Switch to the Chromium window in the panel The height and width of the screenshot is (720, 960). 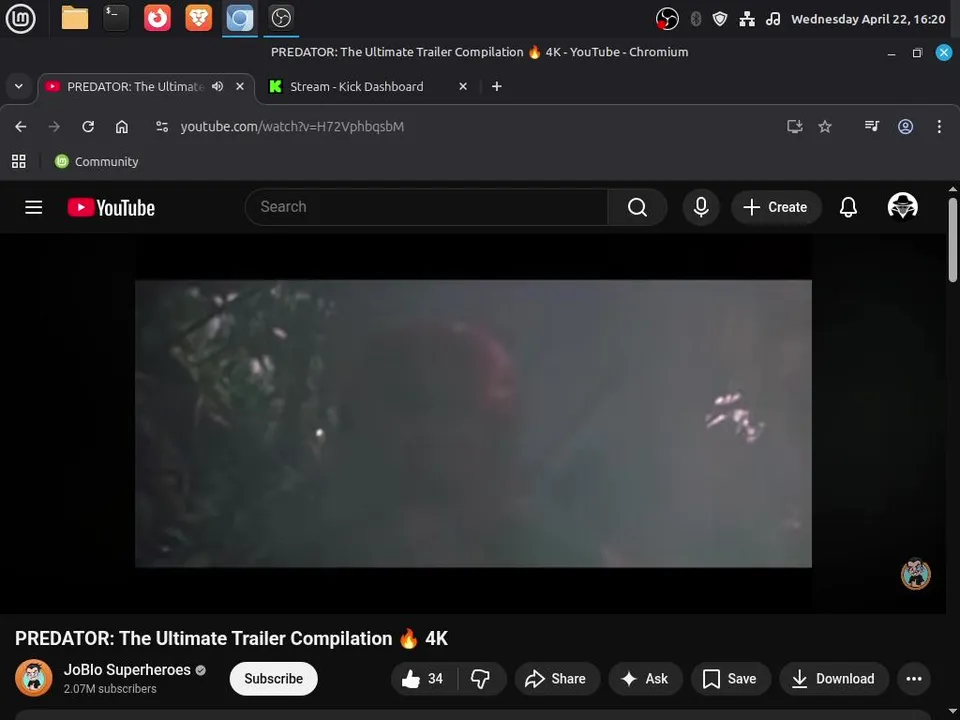coord(239,18)
